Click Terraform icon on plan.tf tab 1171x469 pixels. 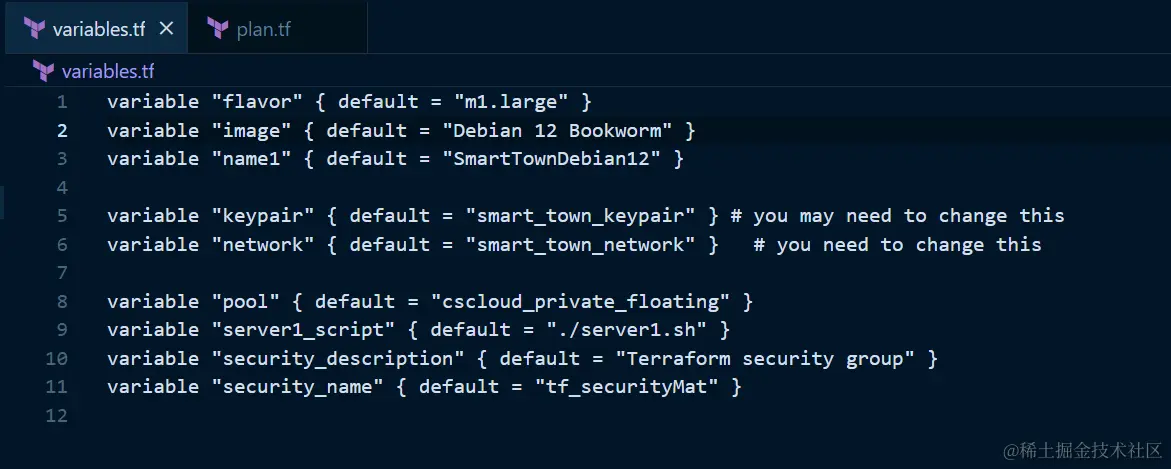coord(218,28)
